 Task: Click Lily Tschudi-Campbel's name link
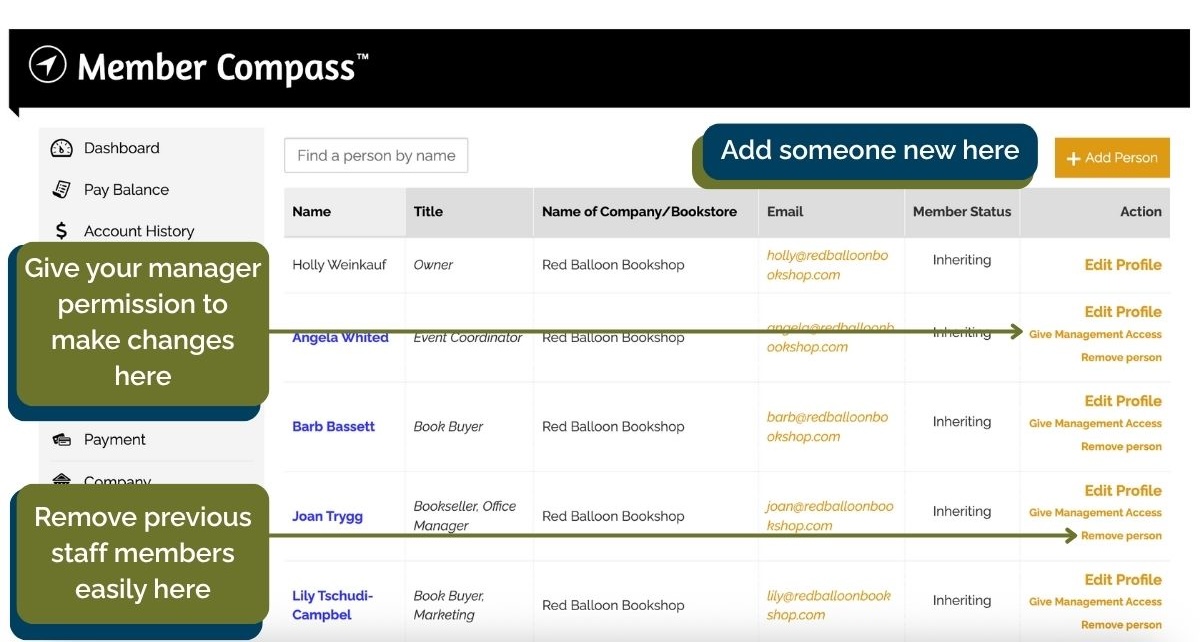tap(332, 605)
